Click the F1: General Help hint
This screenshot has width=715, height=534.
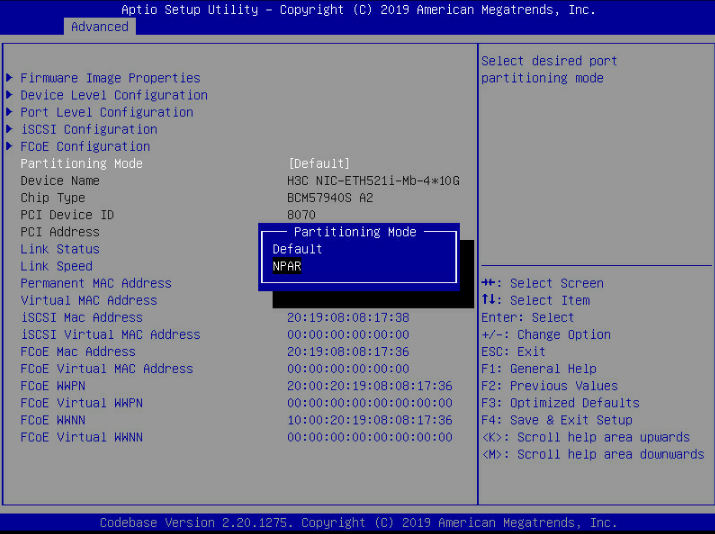[539, 368]
